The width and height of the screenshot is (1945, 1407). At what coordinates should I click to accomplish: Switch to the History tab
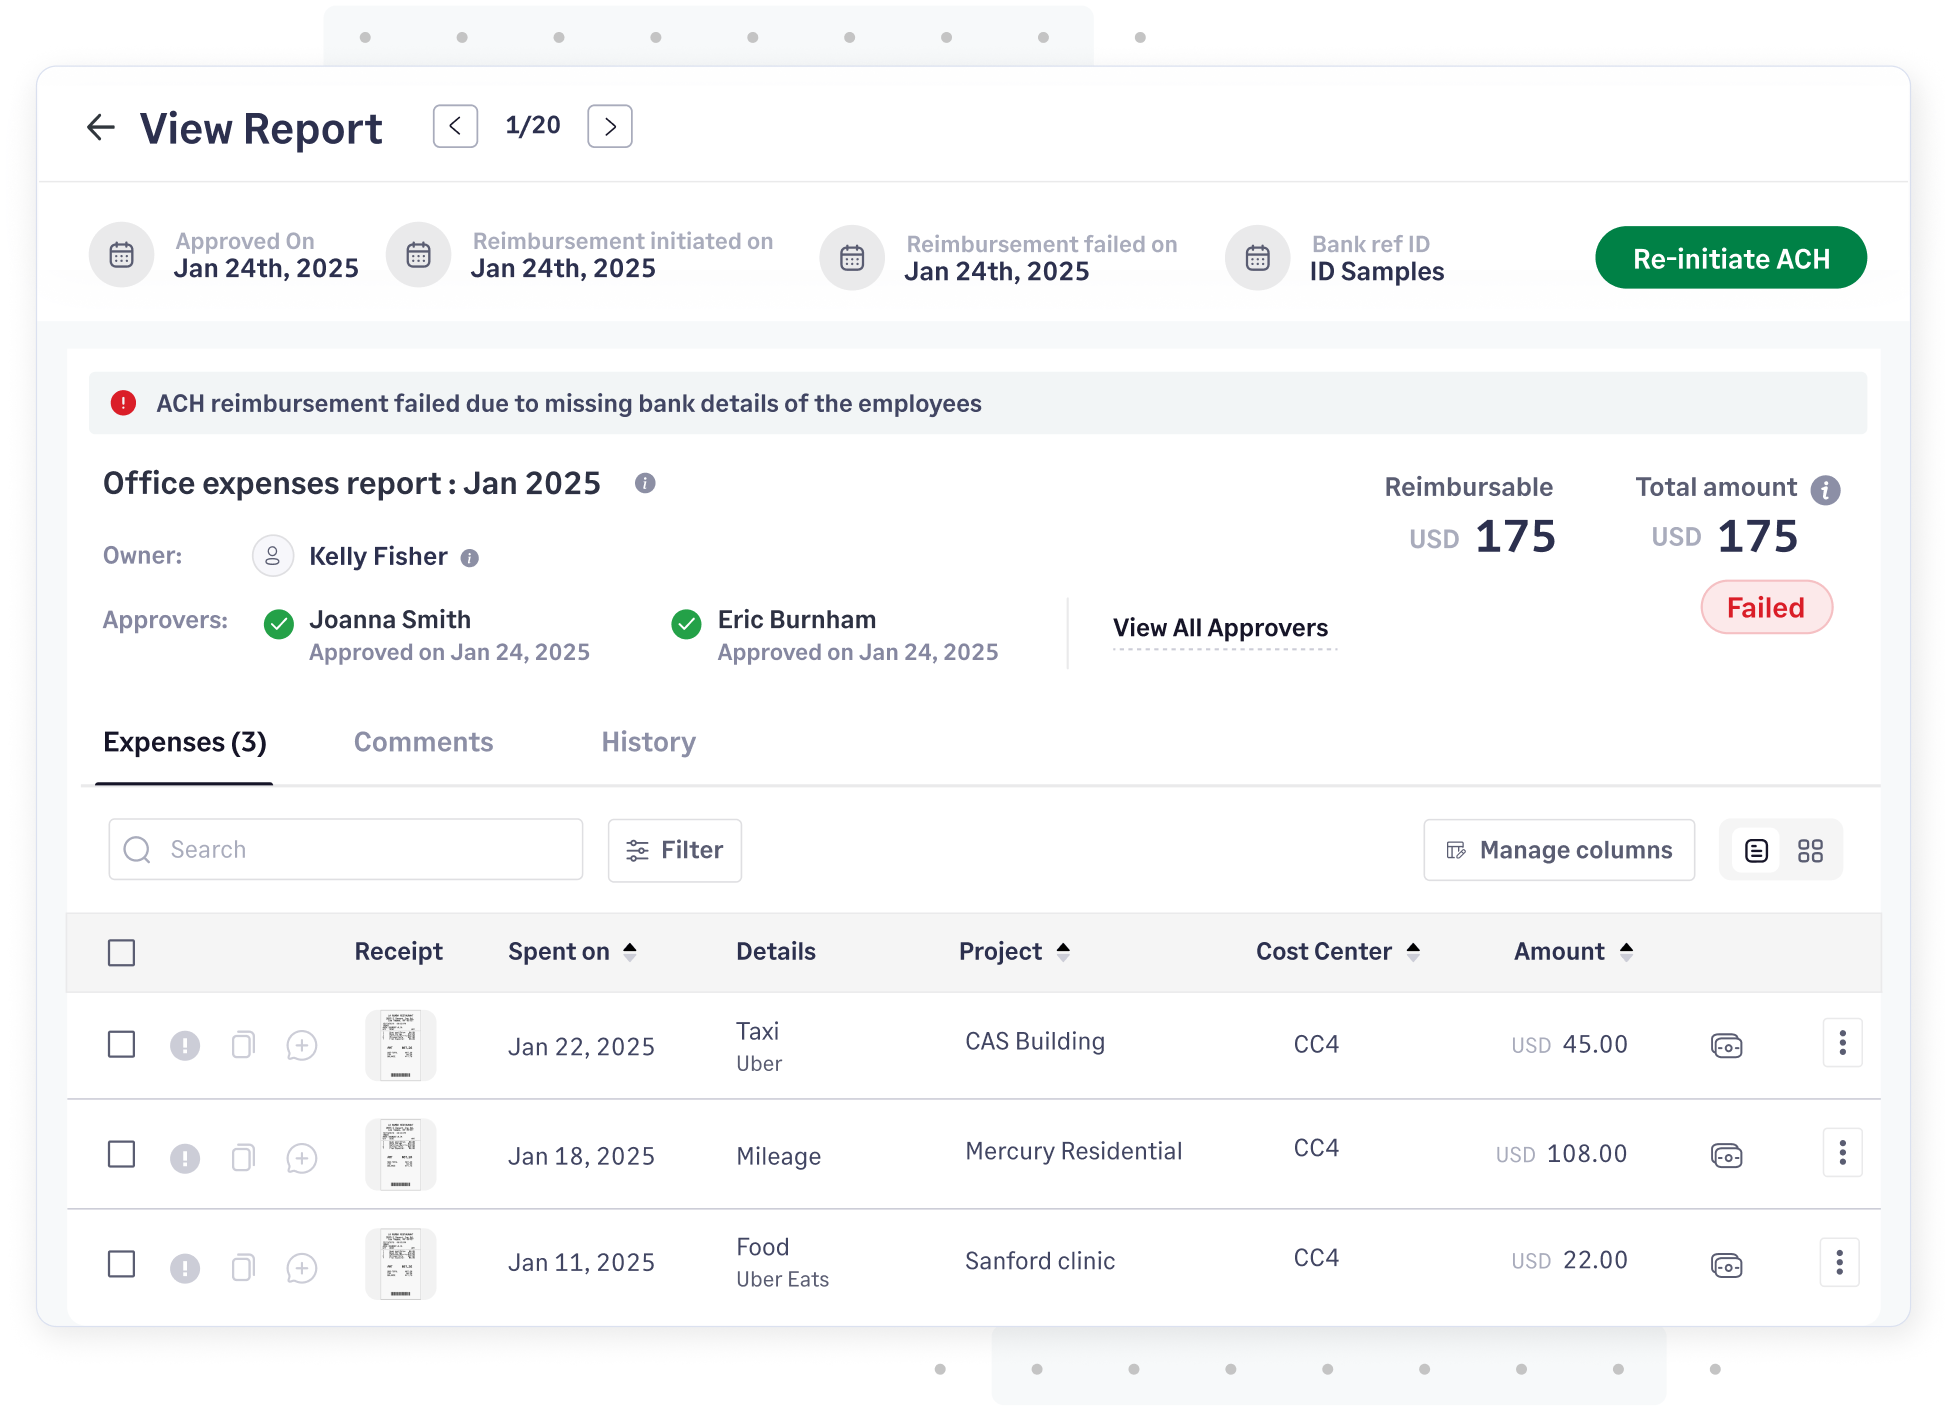pos(648,742)
